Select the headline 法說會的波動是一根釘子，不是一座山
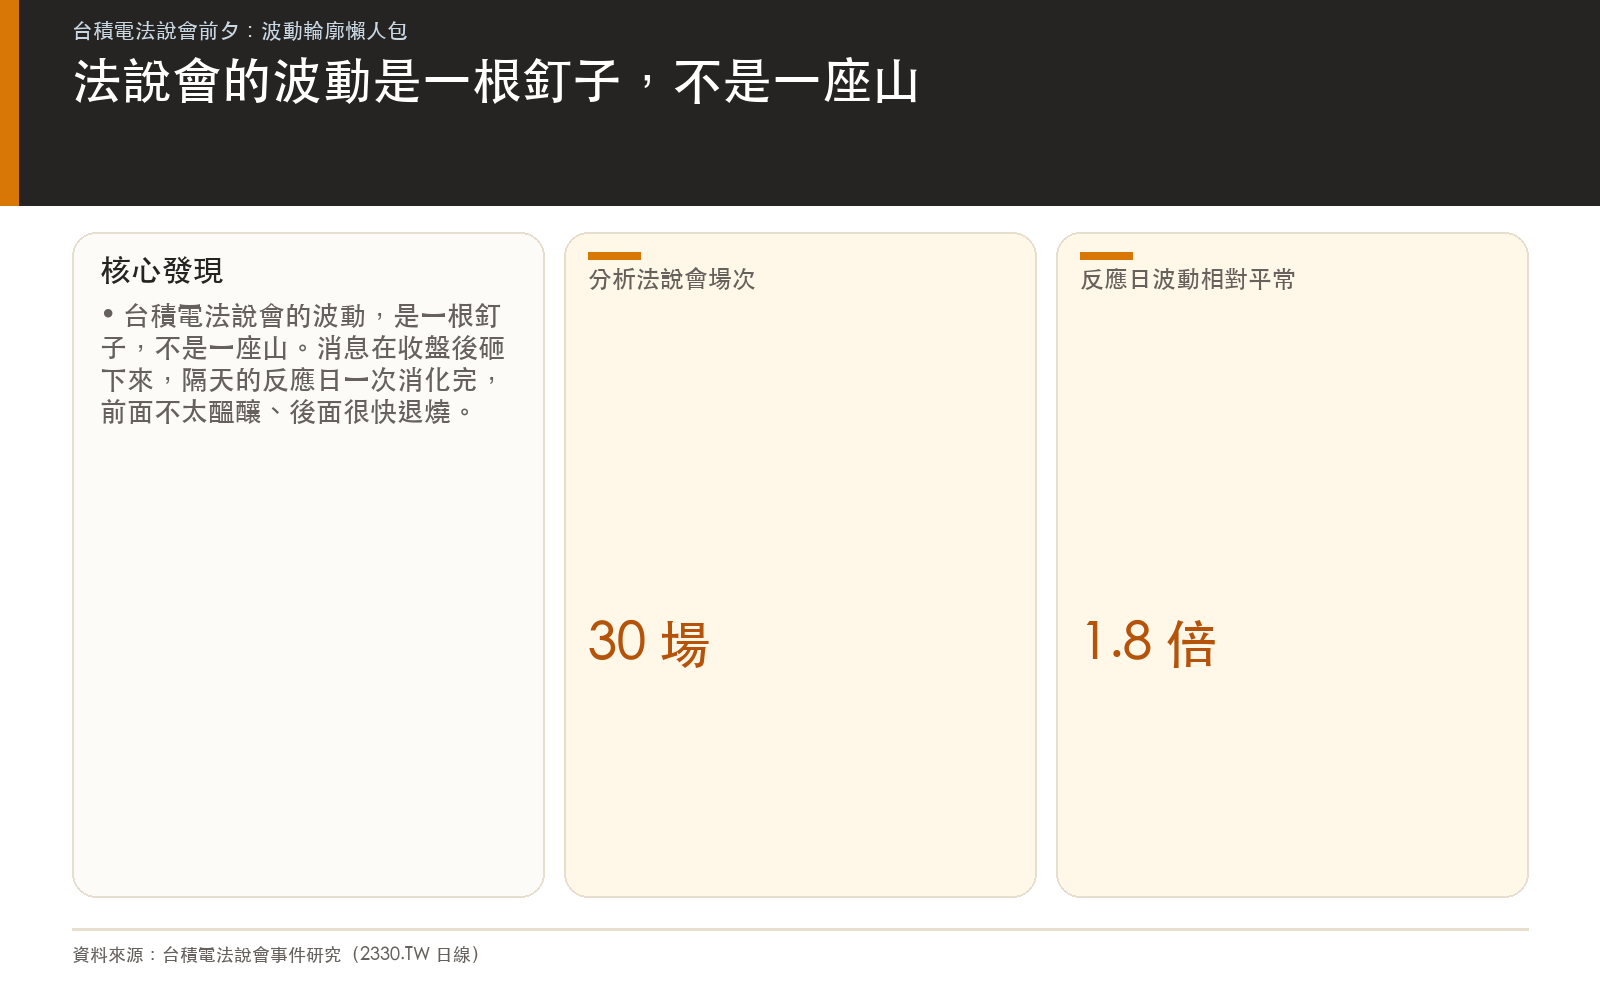Viewport: 1600px width, 1000px height. 496,82
